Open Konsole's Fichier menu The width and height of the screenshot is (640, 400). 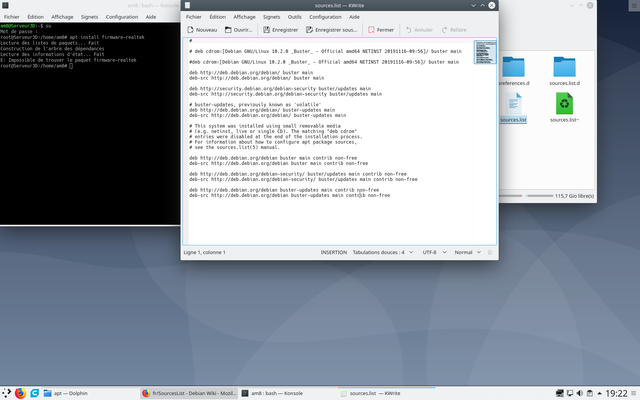coord(11,17)
